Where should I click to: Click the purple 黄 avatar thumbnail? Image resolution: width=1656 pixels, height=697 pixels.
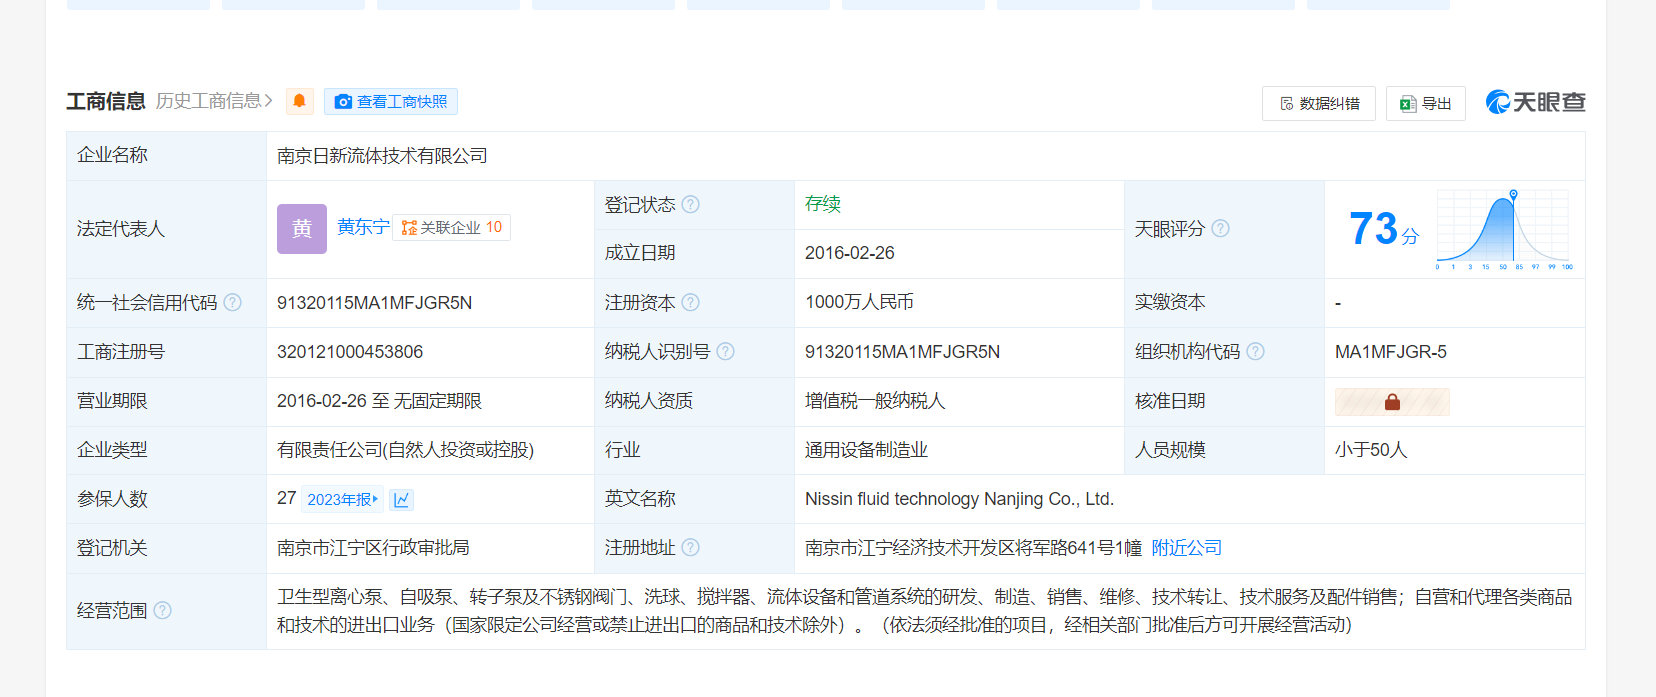[302, 229]
